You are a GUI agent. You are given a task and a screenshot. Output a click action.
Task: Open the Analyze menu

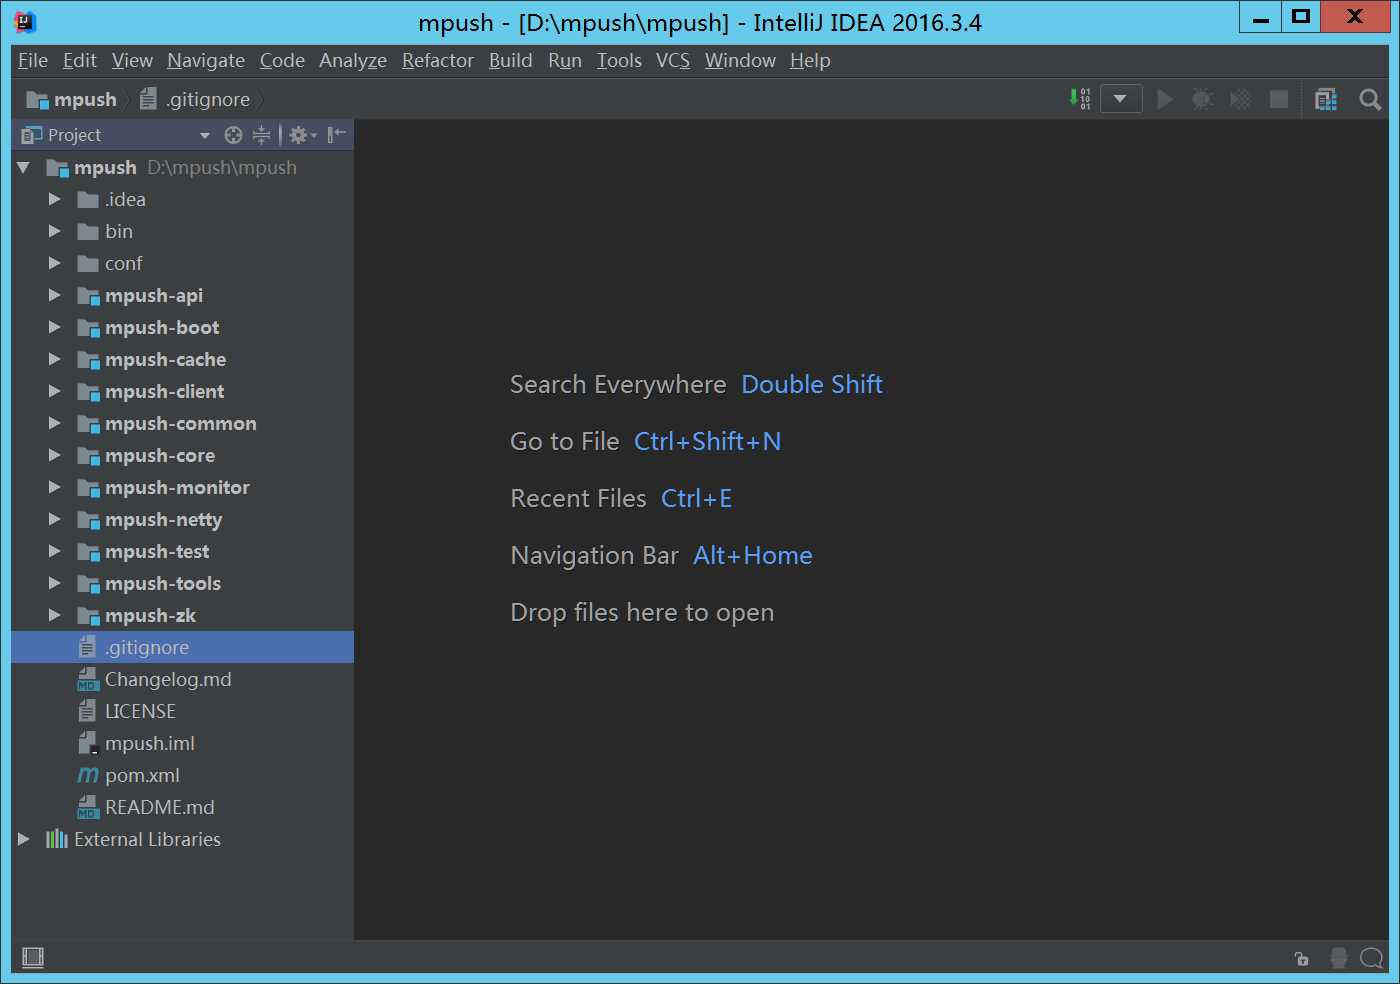[x=353, y=60]
